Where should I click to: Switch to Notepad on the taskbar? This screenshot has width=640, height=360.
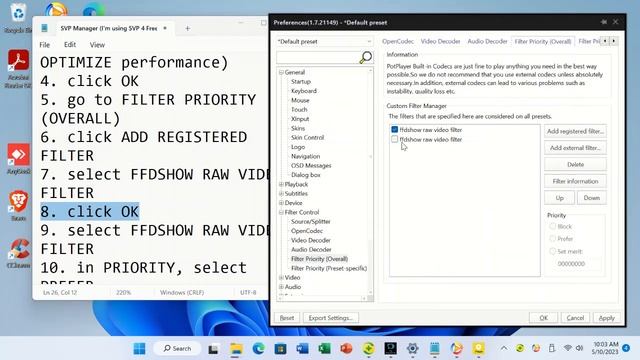tap(434, 349)
